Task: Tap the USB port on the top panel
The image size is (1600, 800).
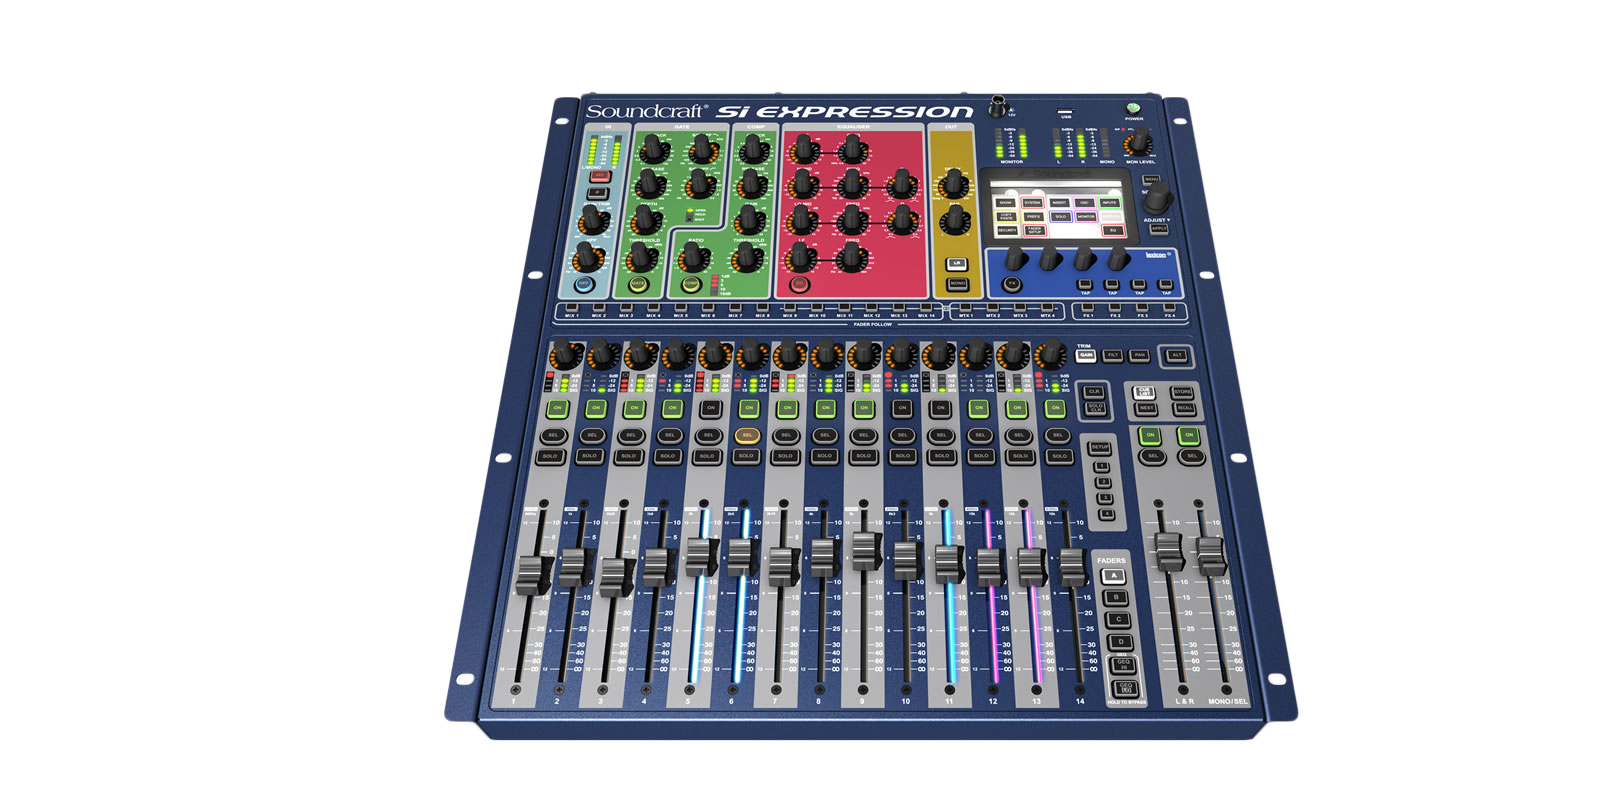Action: 1067,111
